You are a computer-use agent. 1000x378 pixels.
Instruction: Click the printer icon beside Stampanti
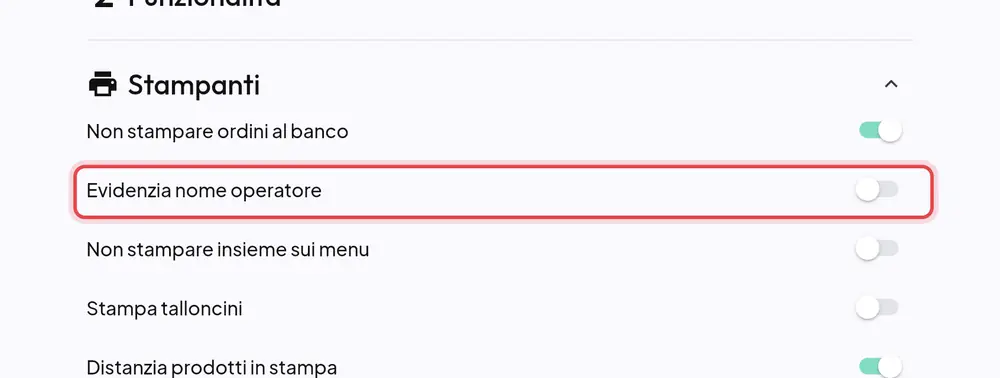[103, 84]
